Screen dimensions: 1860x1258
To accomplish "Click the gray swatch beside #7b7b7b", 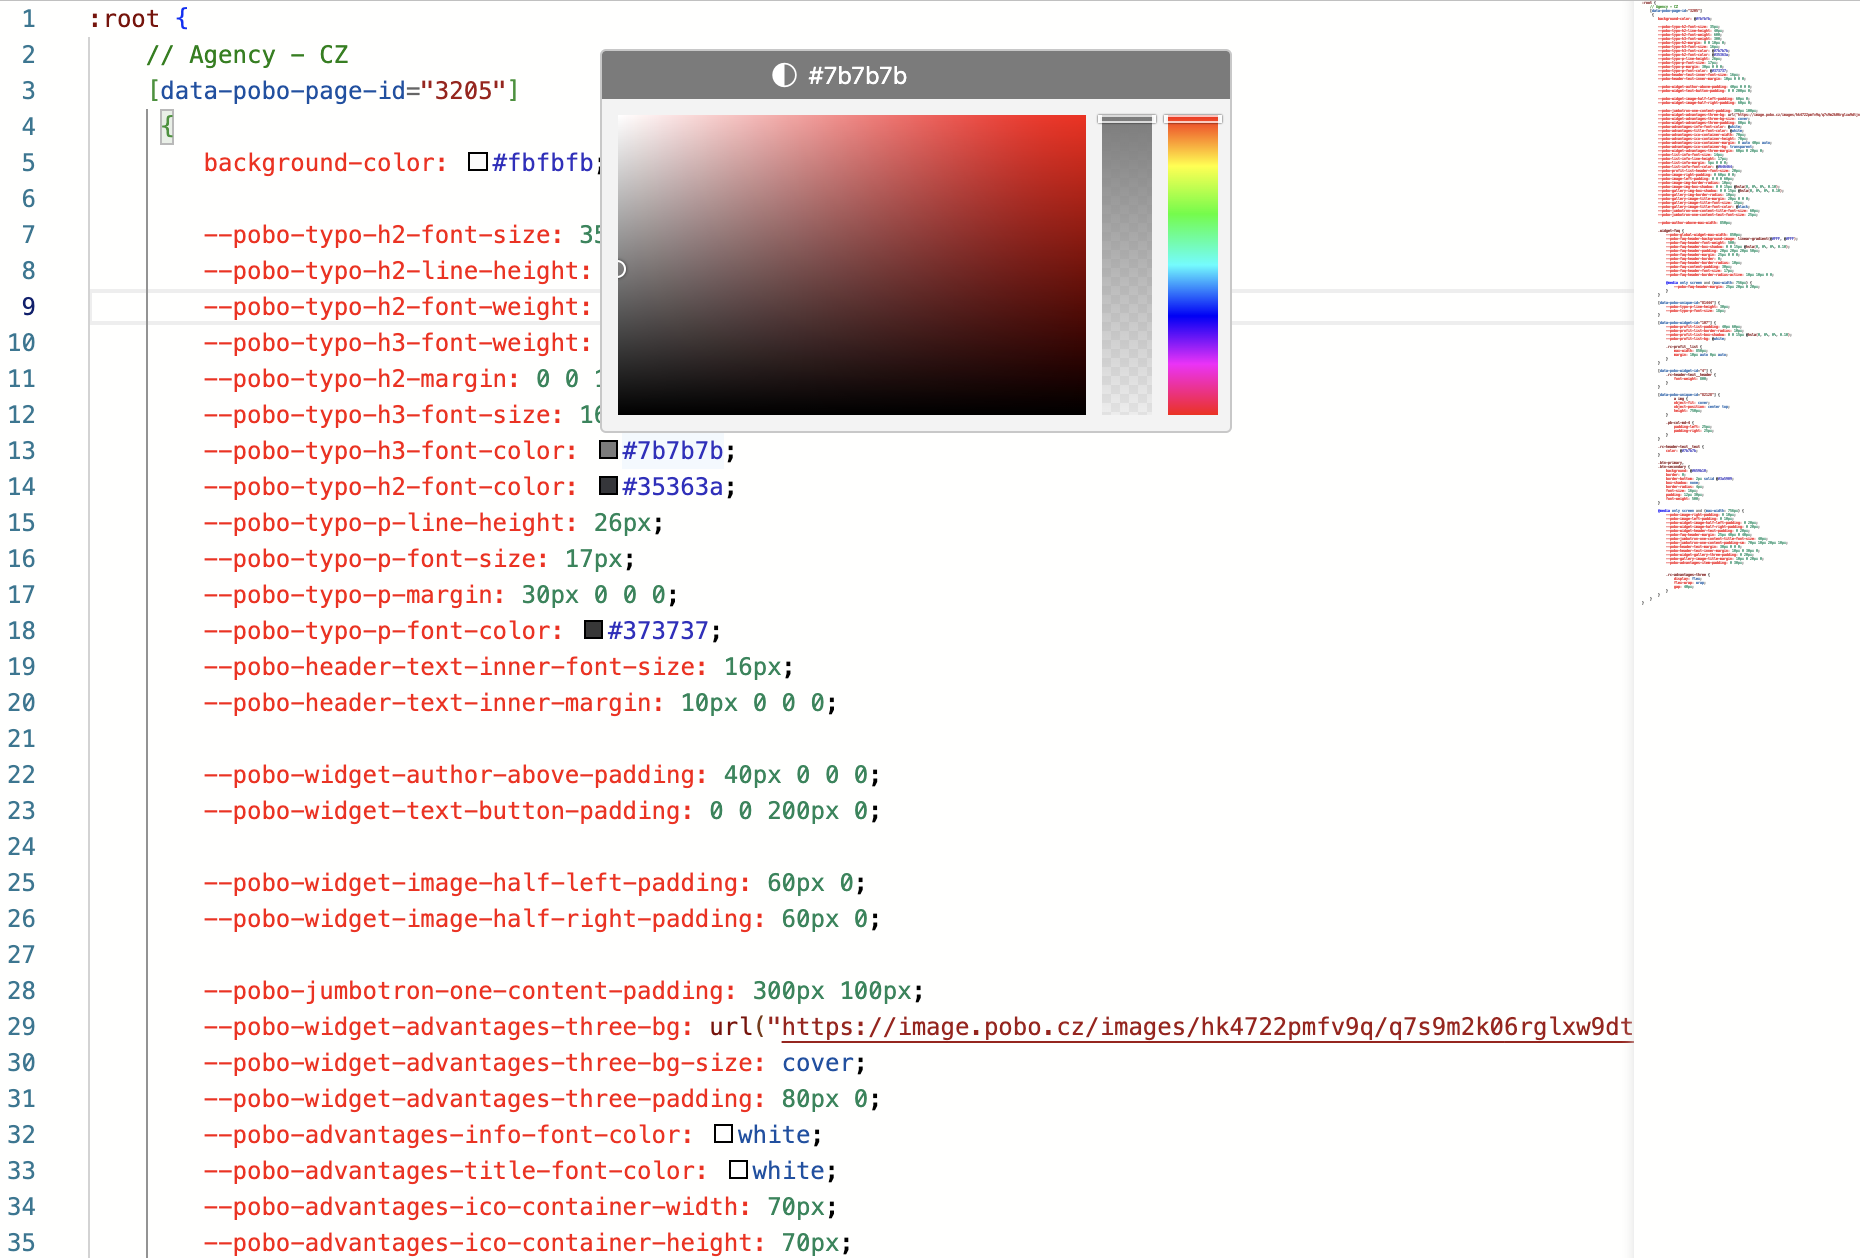I will point(608,450).
